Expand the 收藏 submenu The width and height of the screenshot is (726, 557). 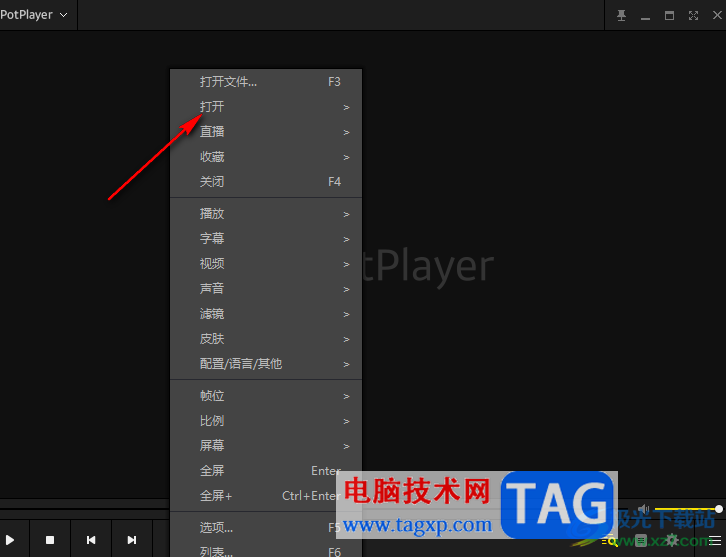[x=266, y=157]
